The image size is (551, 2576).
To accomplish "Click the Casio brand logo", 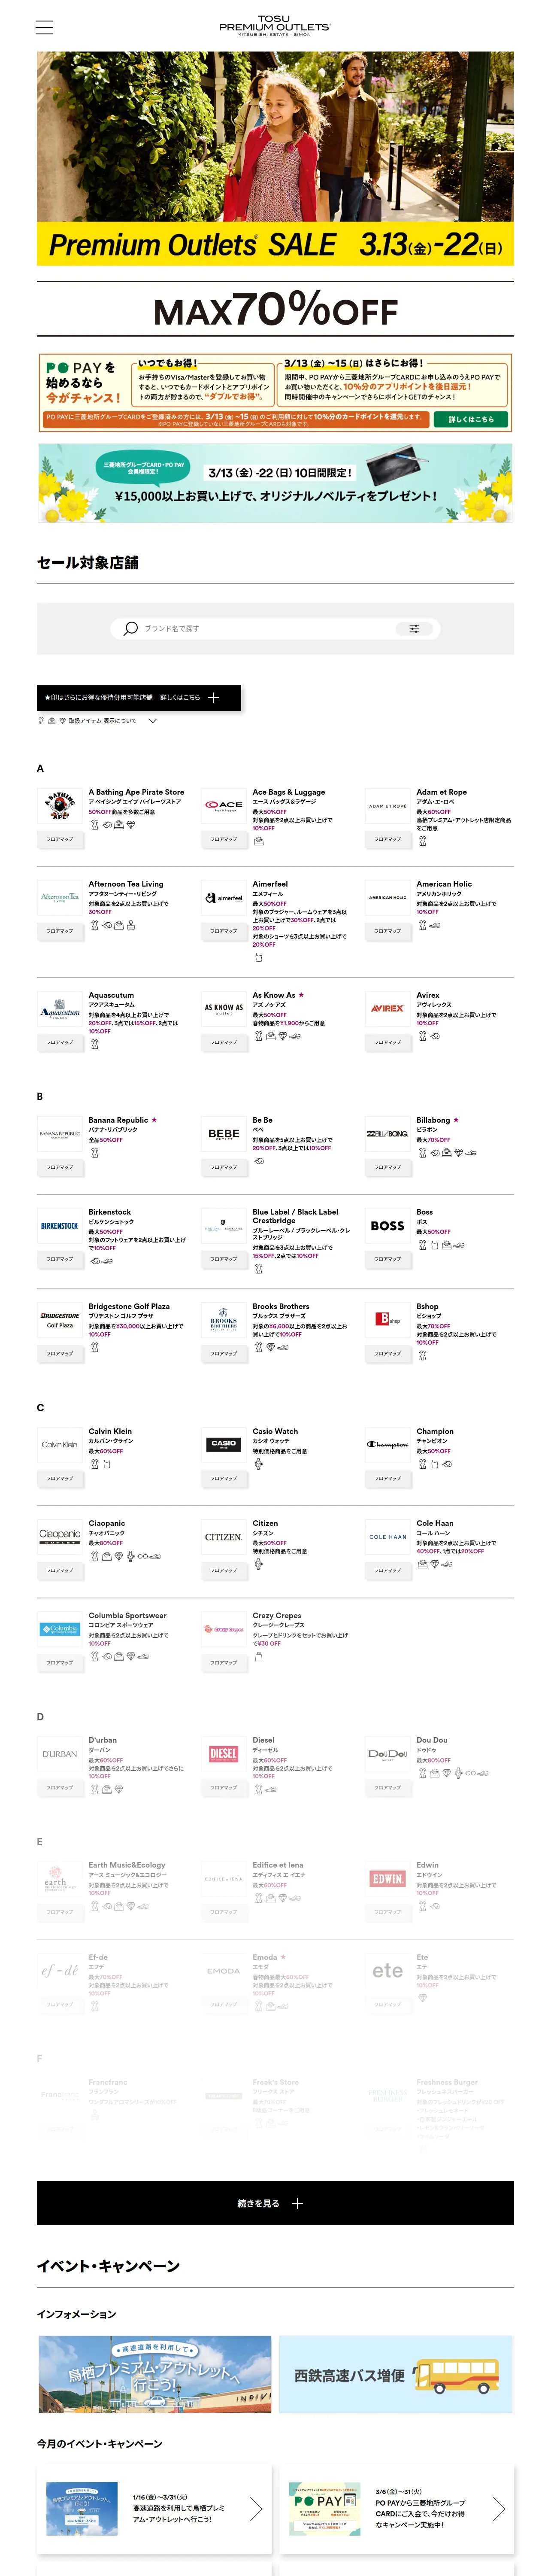I will tap(224, 1444).
